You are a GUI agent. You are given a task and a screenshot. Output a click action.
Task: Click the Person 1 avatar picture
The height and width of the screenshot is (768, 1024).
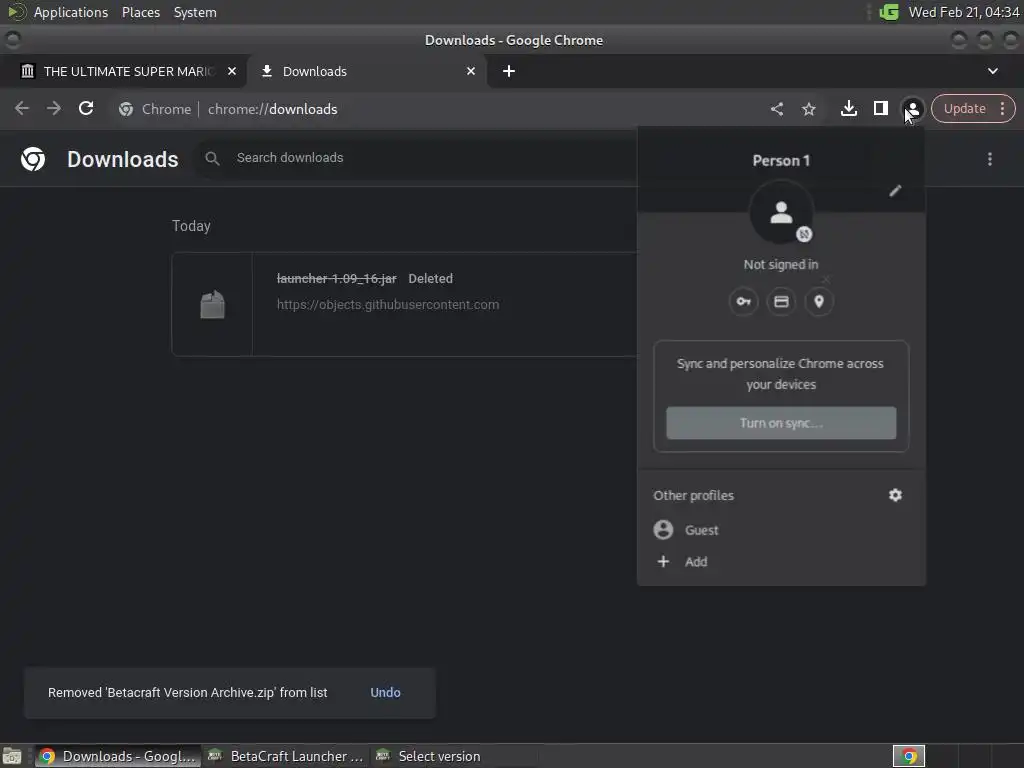coord(781,213)
